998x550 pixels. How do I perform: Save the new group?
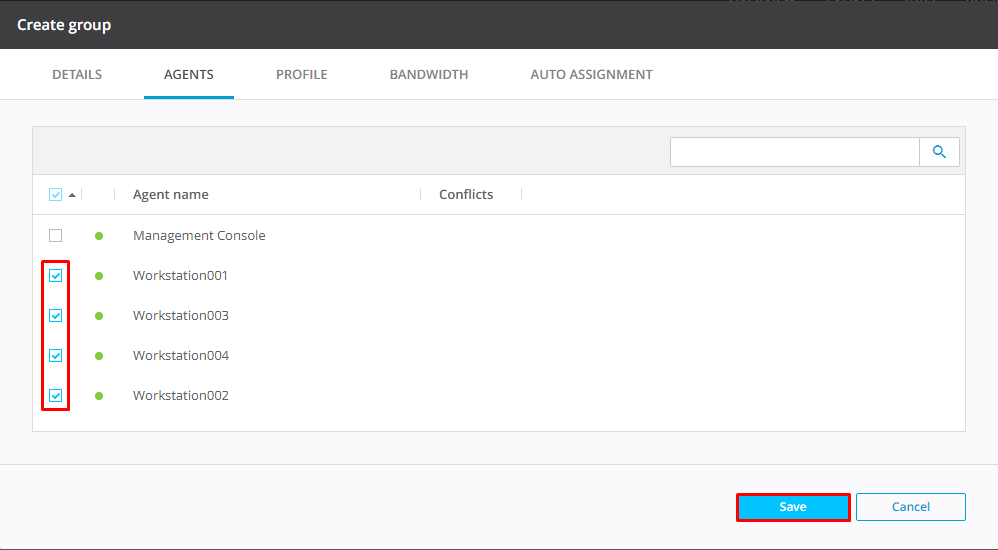point(793,507)
